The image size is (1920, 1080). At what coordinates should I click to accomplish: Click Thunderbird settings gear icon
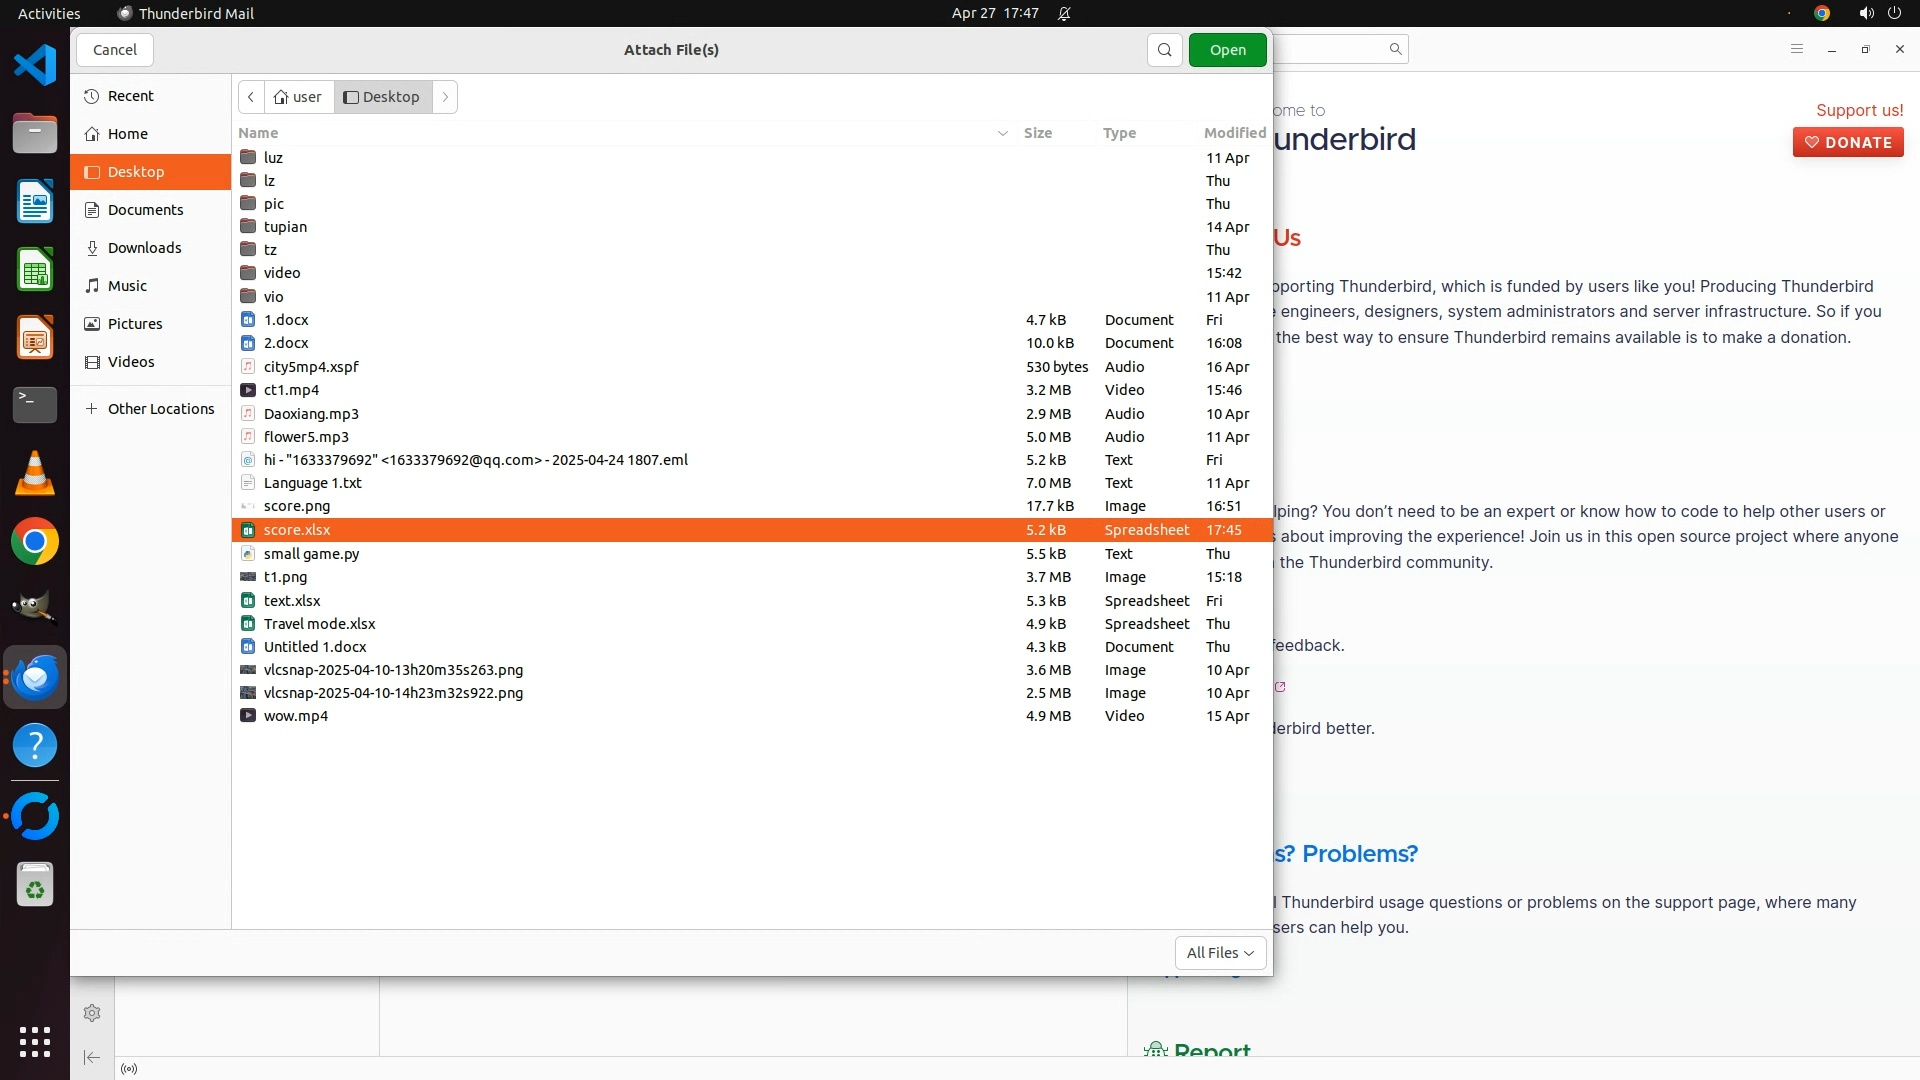[x=92, y=1013]
